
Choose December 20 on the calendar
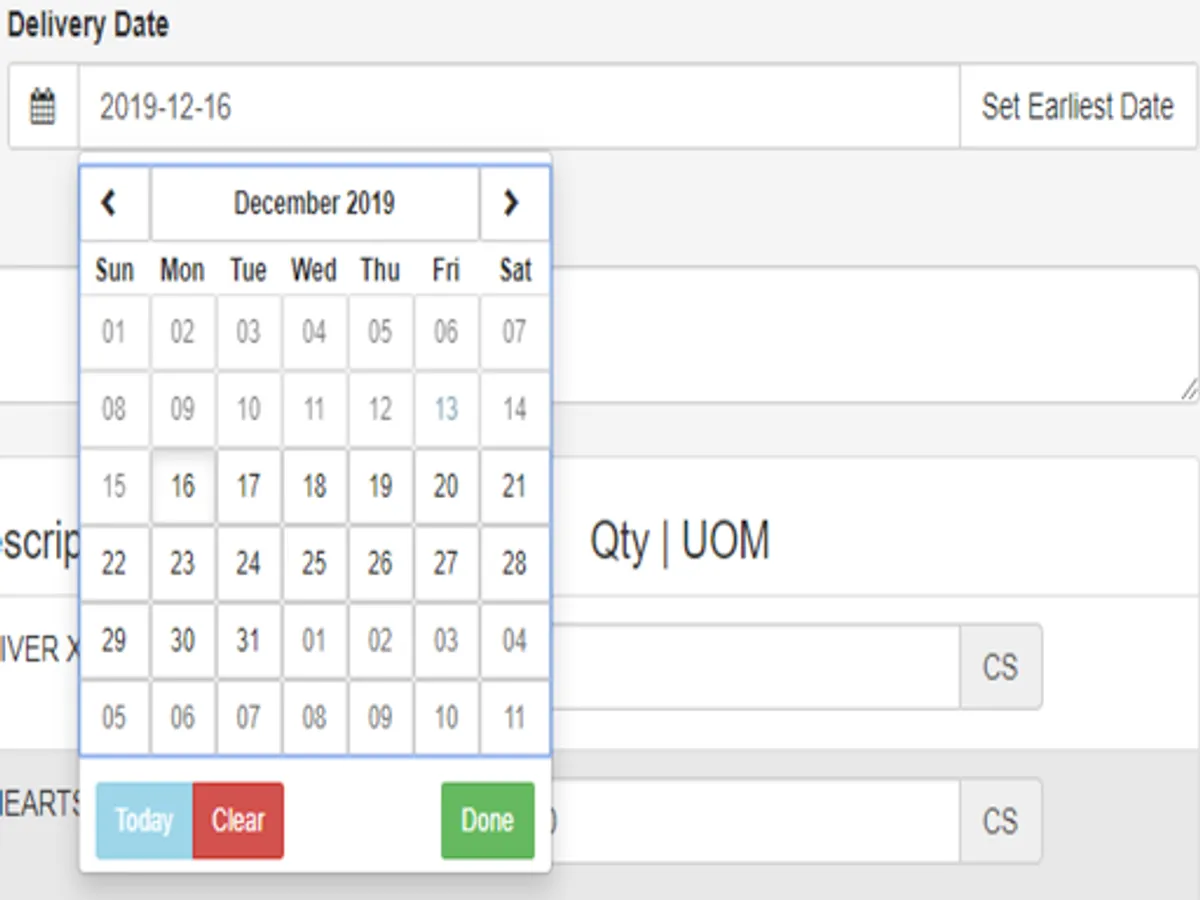click(446, 487)
